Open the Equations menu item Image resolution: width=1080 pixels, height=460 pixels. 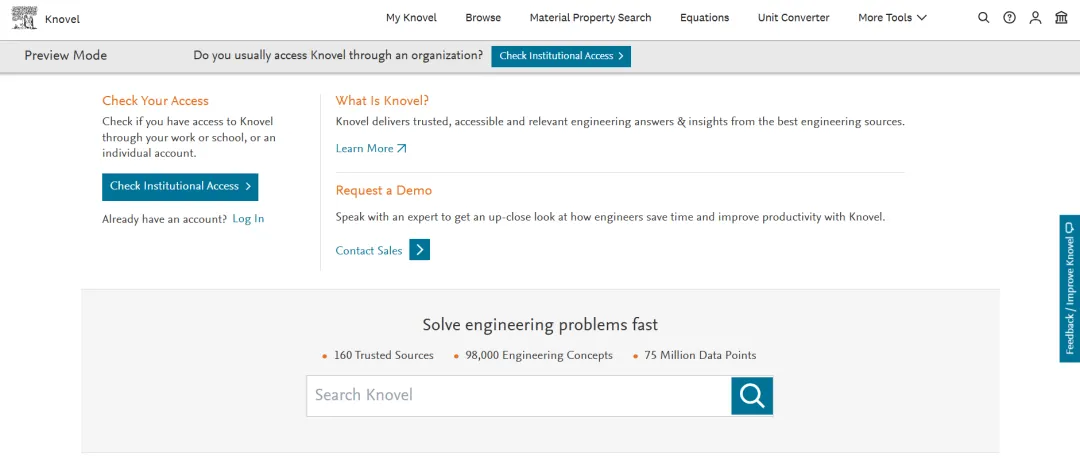click(705, 18)
